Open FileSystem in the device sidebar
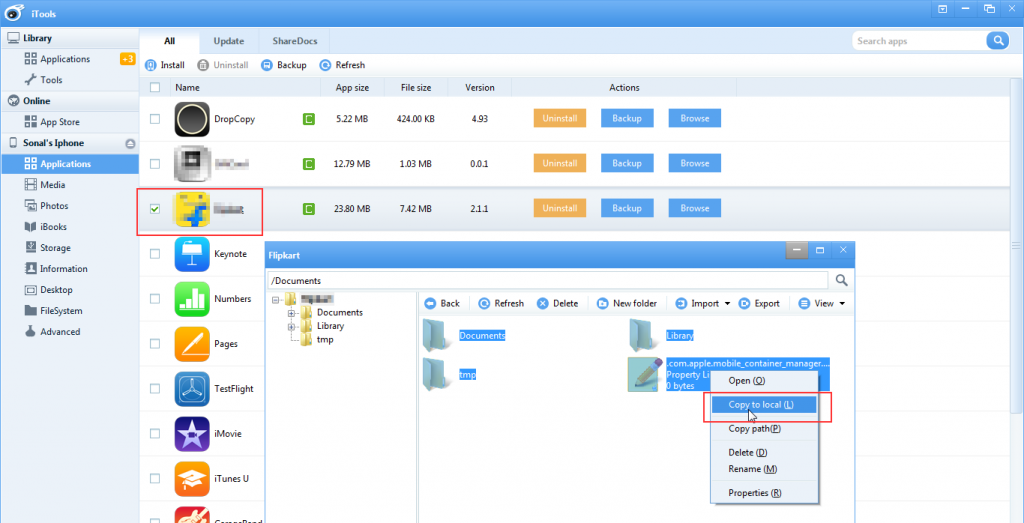 (61, 311)
